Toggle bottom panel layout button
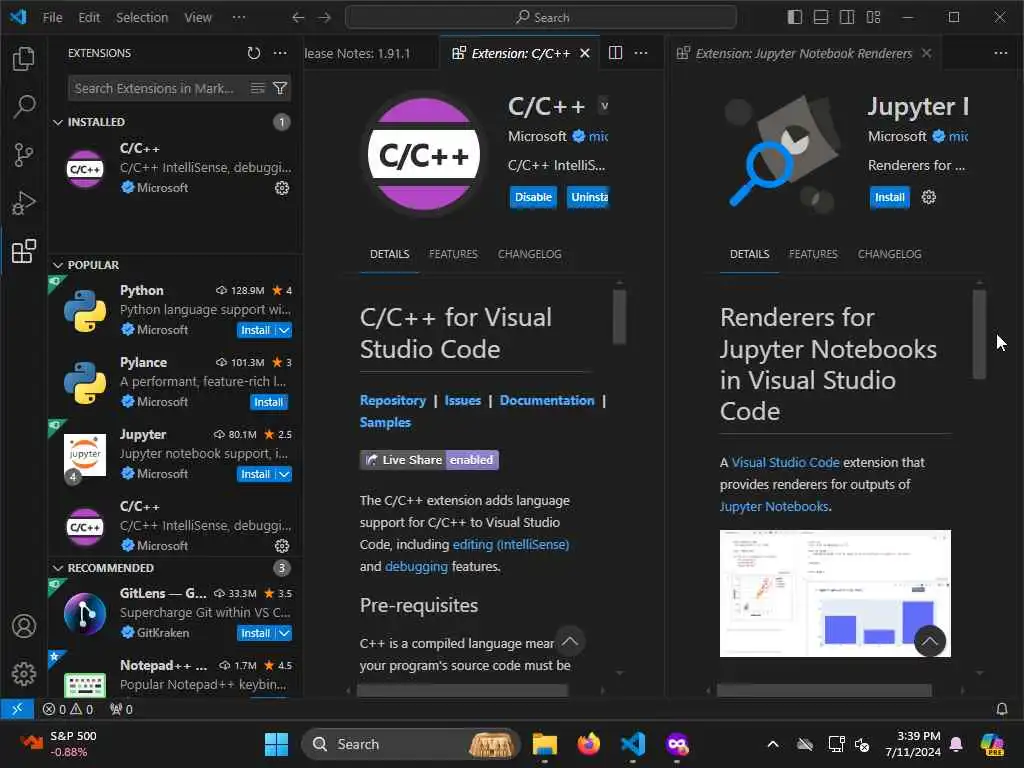Viewport: 1024px width, 768px height. [821, 18]
